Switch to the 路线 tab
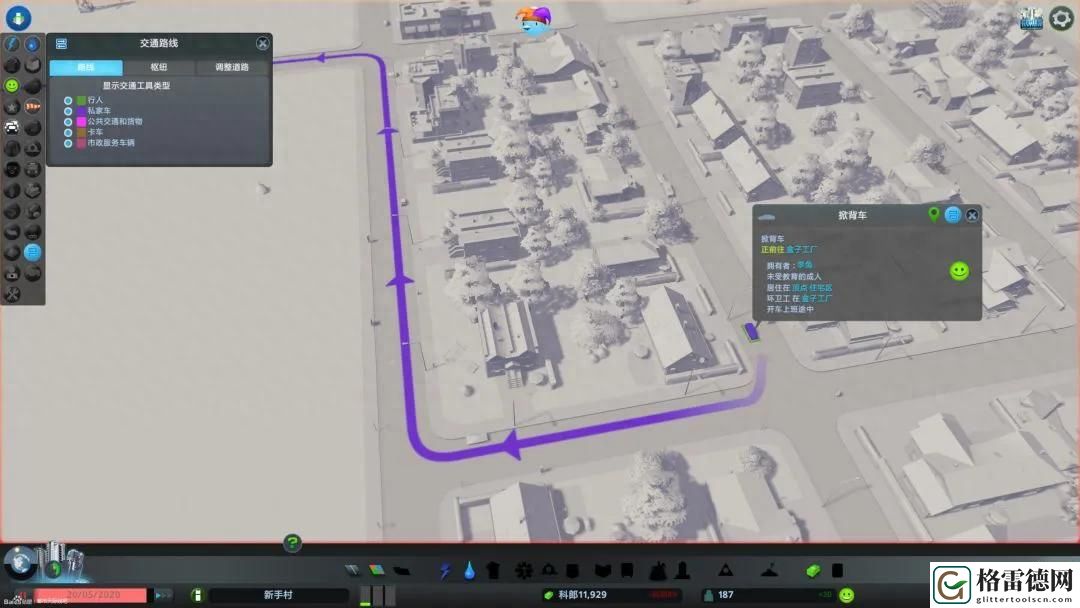The image size is (1080, 608). point(86,67)
